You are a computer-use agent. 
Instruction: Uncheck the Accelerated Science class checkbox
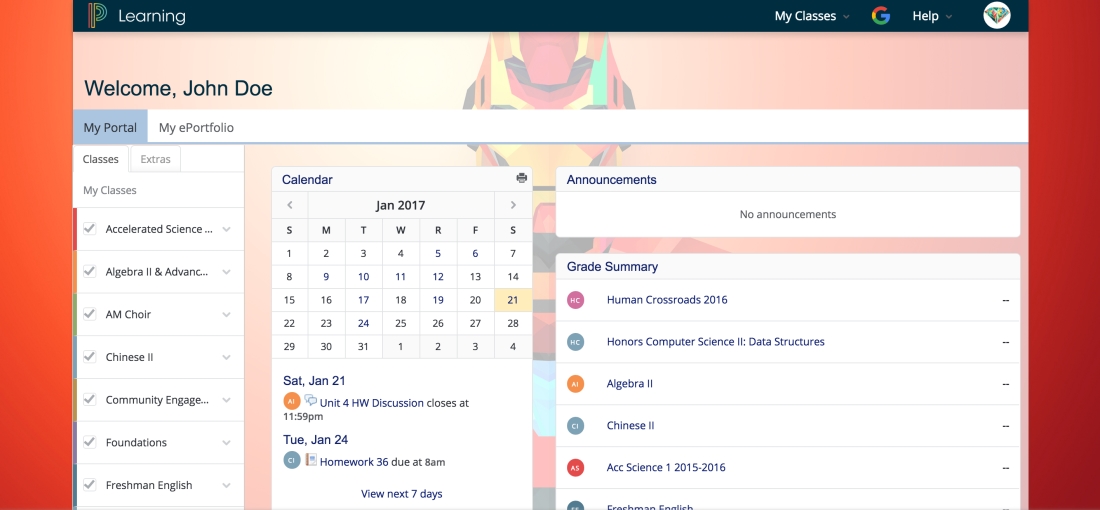point(90,229)
